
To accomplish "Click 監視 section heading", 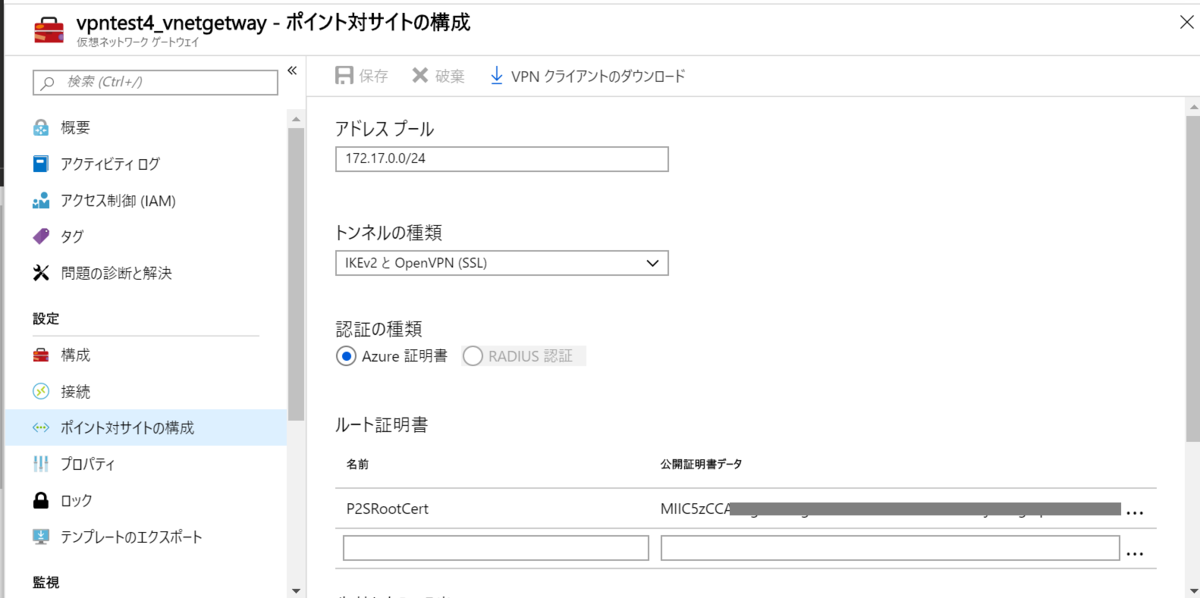I will [46, 581].
